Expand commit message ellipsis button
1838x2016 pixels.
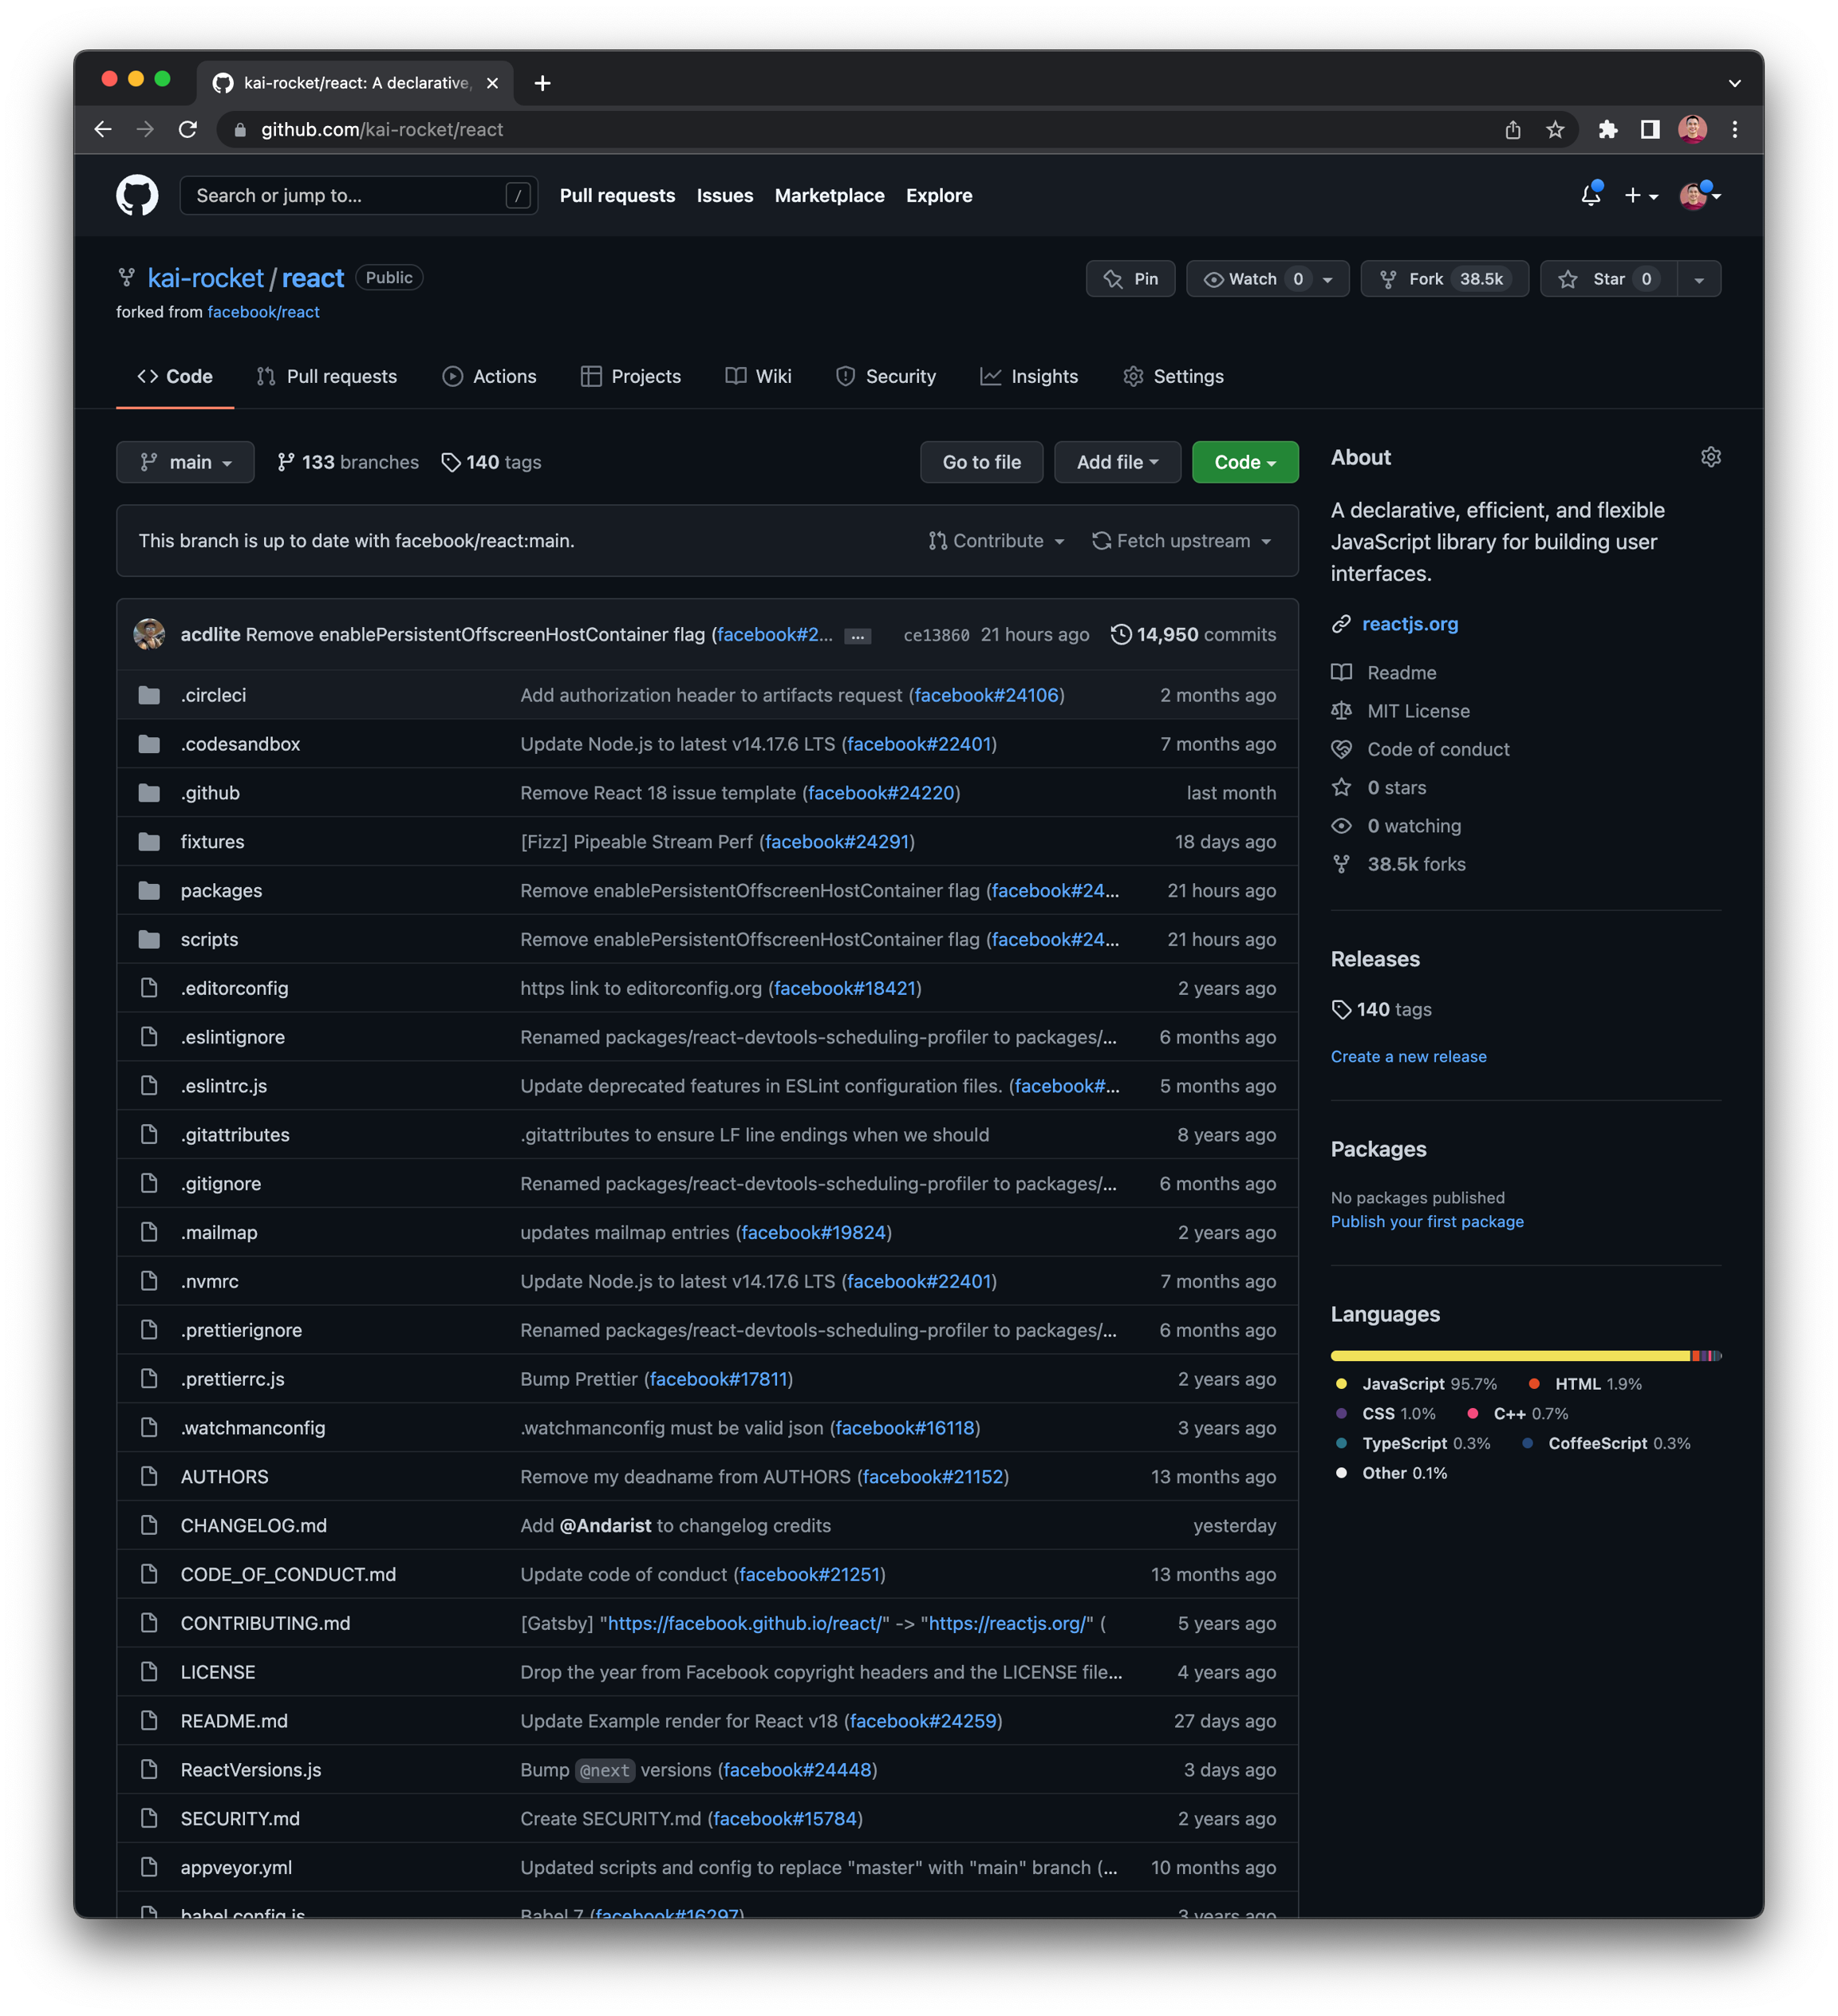coord(857,636)
